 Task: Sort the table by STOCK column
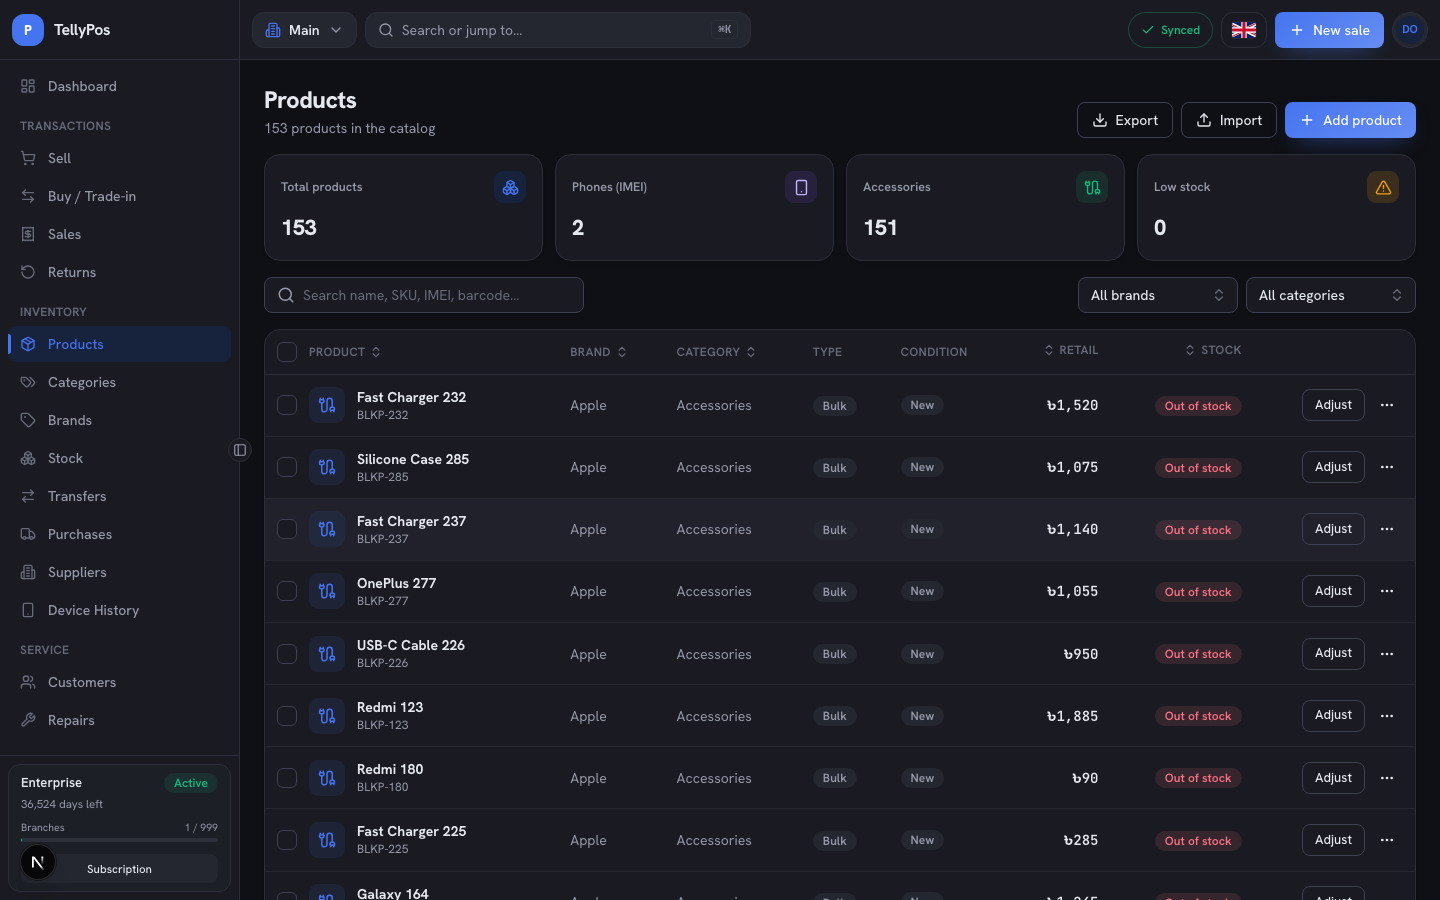tap(1213, 350)
